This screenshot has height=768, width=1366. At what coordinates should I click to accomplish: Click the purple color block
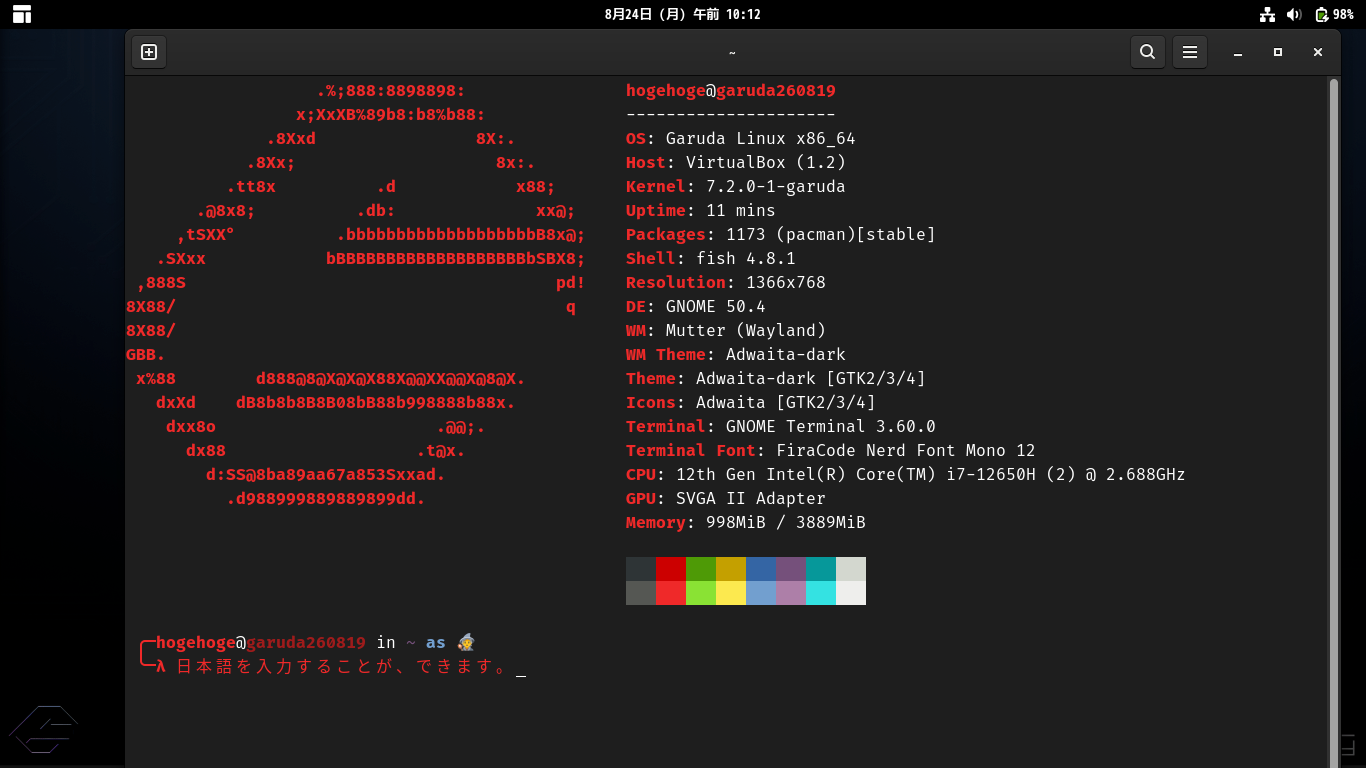click(x=791, y=569)
